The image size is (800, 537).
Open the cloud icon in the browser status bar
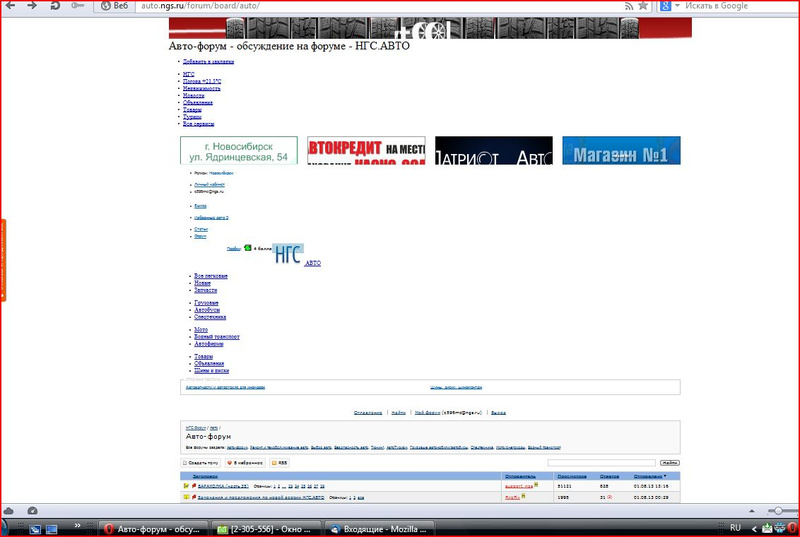pyautogui.click(x=9, y=511)
